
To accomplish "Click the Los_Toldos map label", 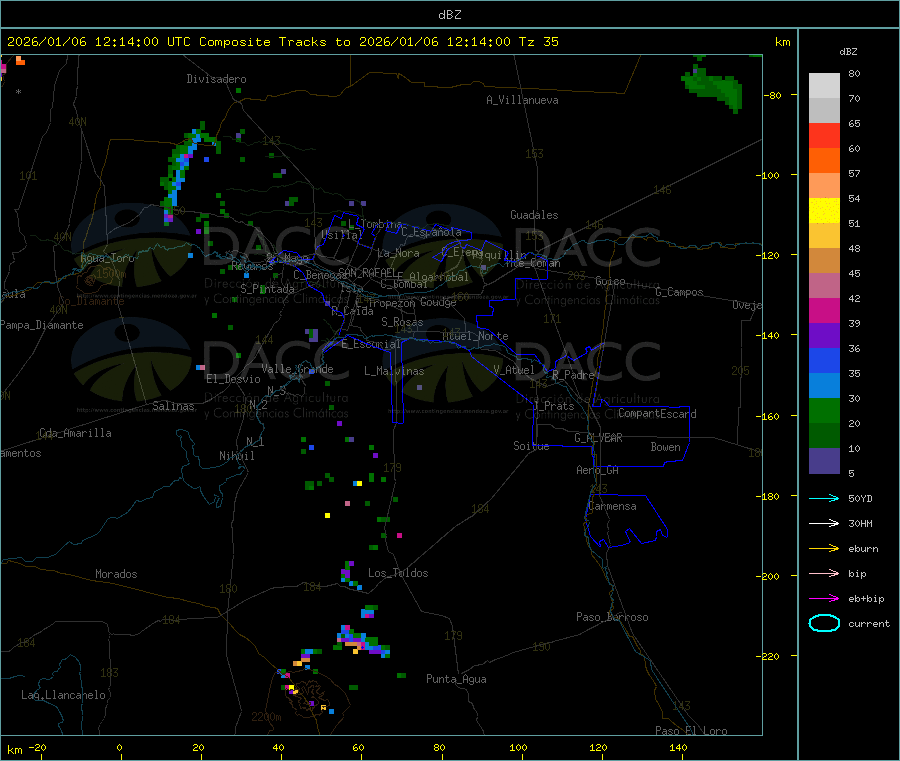I will [x=398, y=573].
